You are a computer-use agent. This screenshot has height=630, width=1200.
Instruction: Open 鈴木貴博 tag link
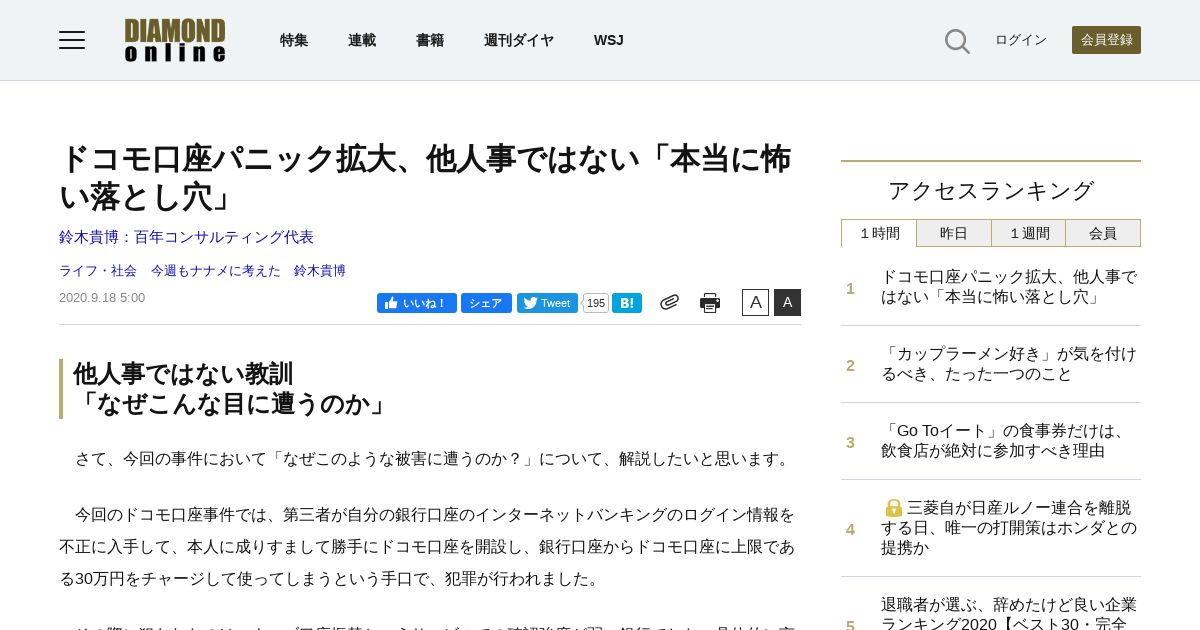320,271
